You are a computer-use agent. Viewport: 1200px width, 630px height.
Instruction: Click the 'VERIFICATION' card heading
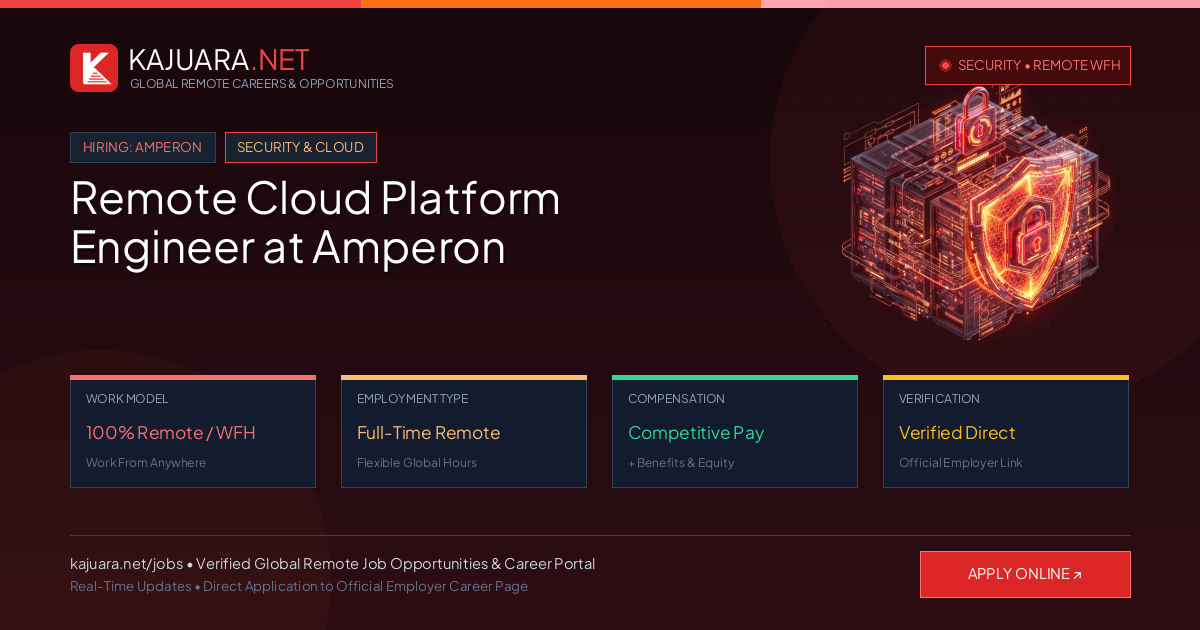(939, 399)
